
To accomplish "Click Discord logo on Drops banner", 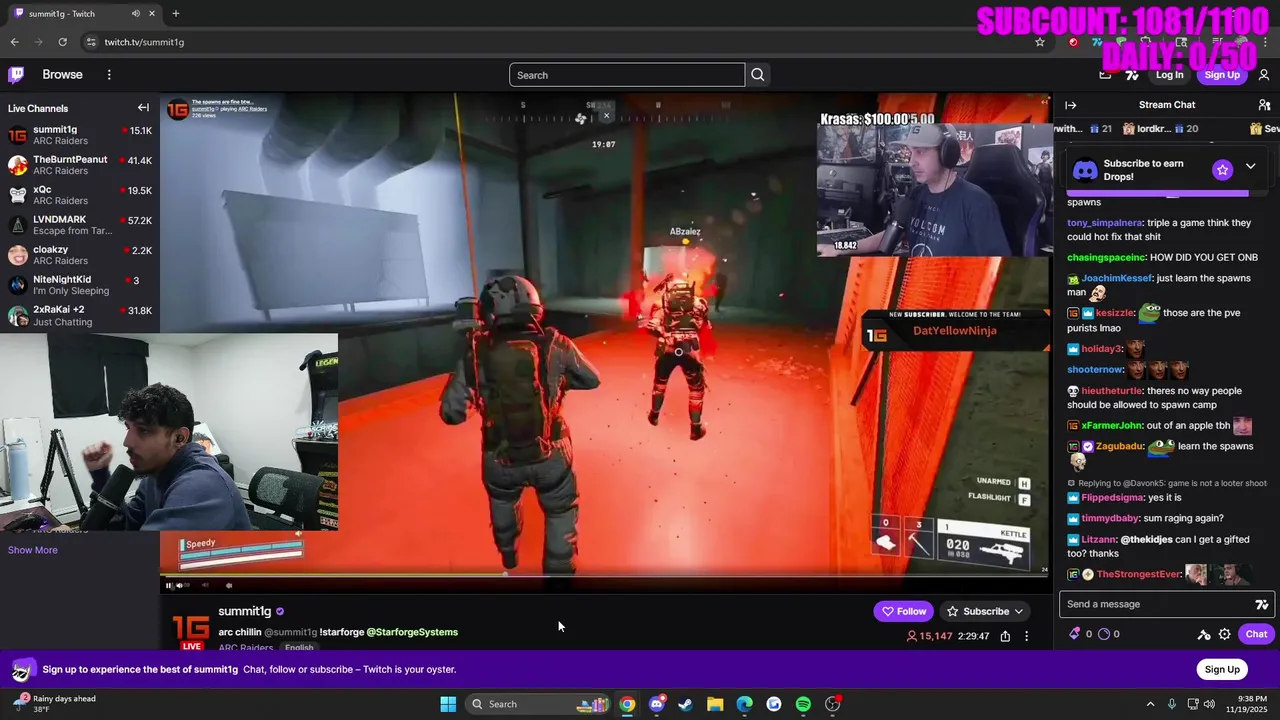I will [x=1085, y=170].
